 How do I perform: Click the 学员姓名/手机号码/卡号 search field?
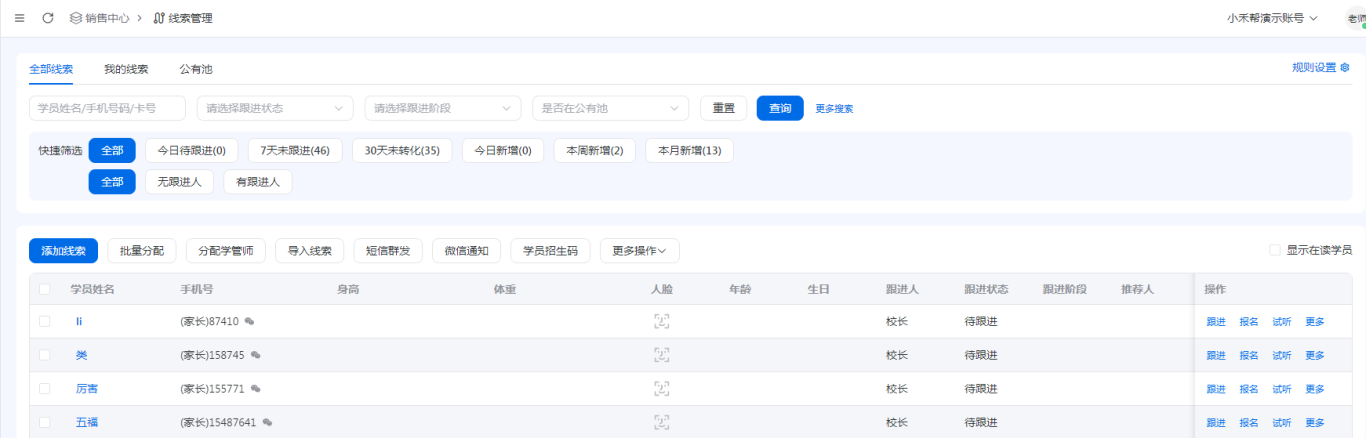tap(107, 108)
